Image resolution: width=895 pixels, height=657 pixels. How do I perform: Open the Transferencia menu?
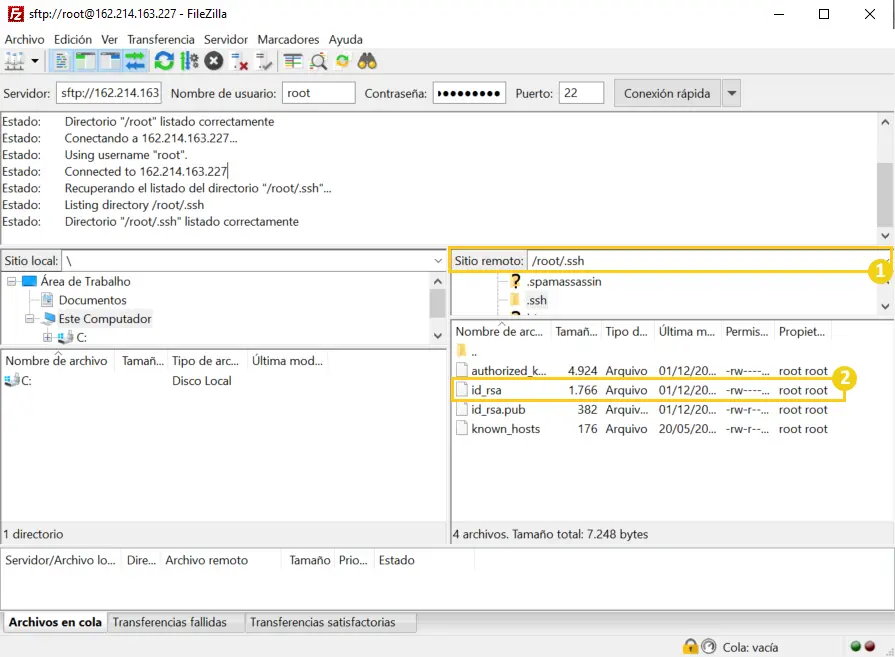pos(160,39)
